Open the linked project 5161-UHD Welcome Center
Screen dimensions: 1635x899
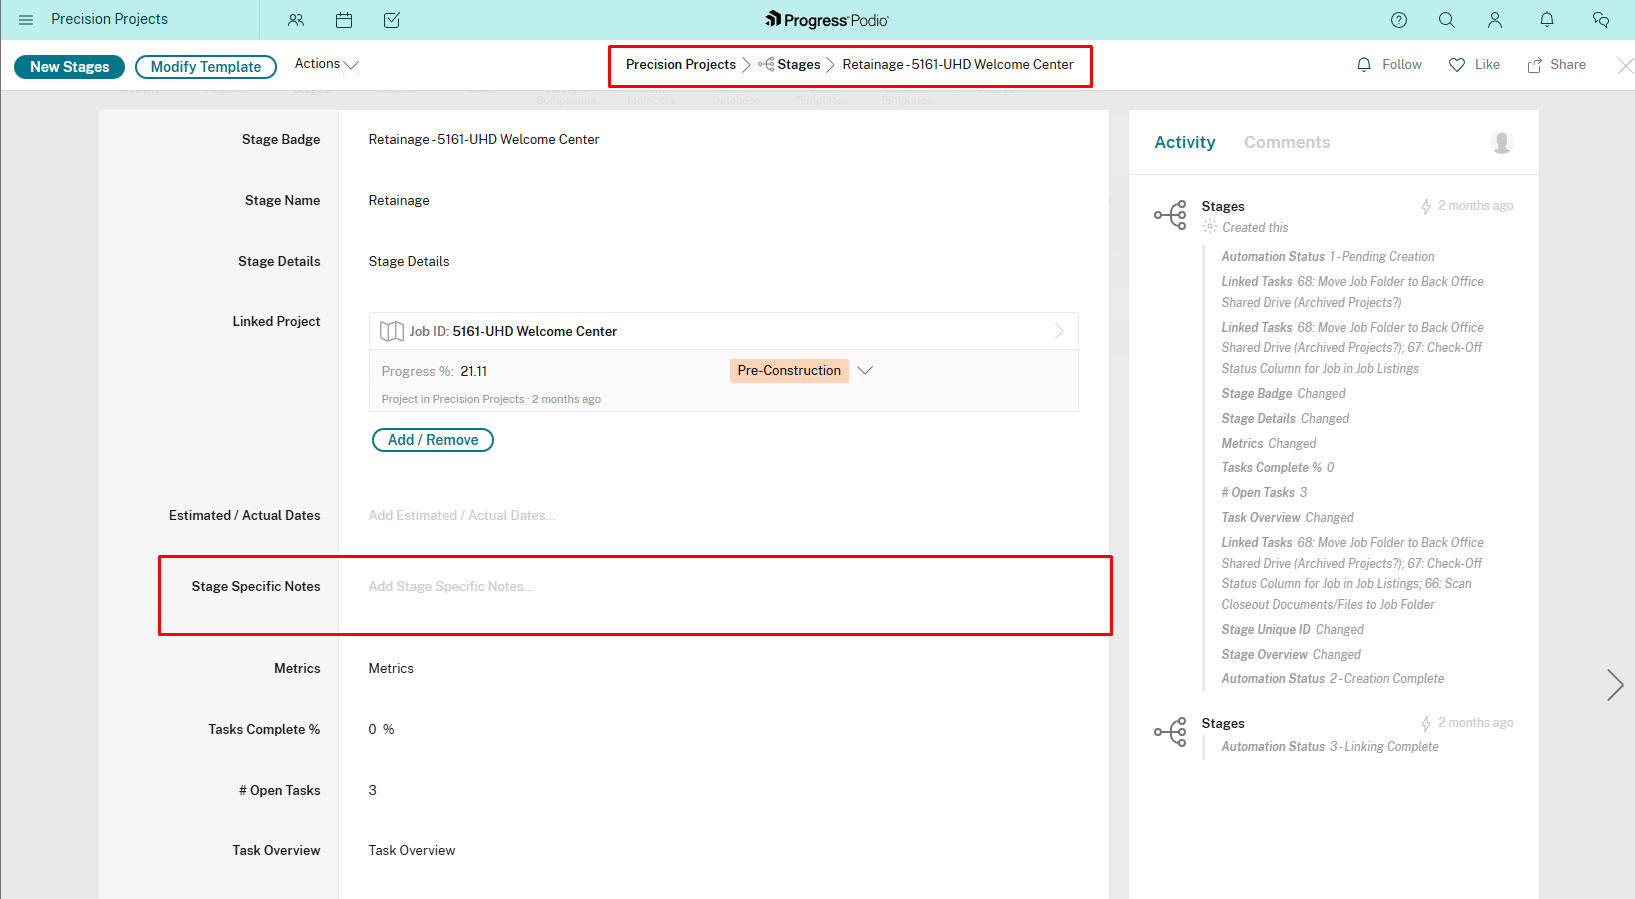pos(534,331)
